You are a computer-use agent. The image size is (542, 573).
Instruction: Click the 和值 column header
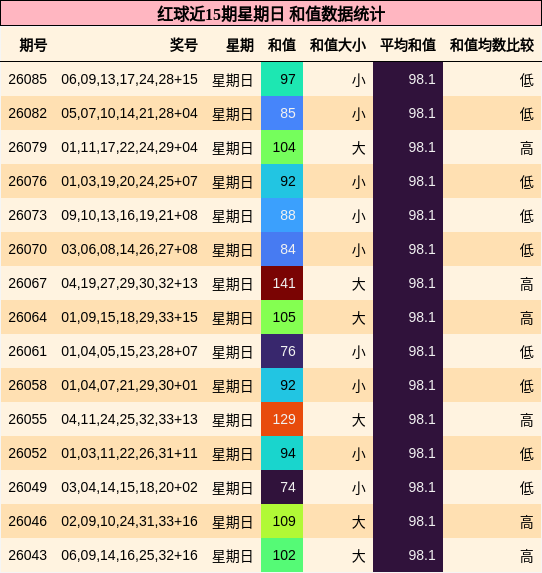[x=282, y=45]
